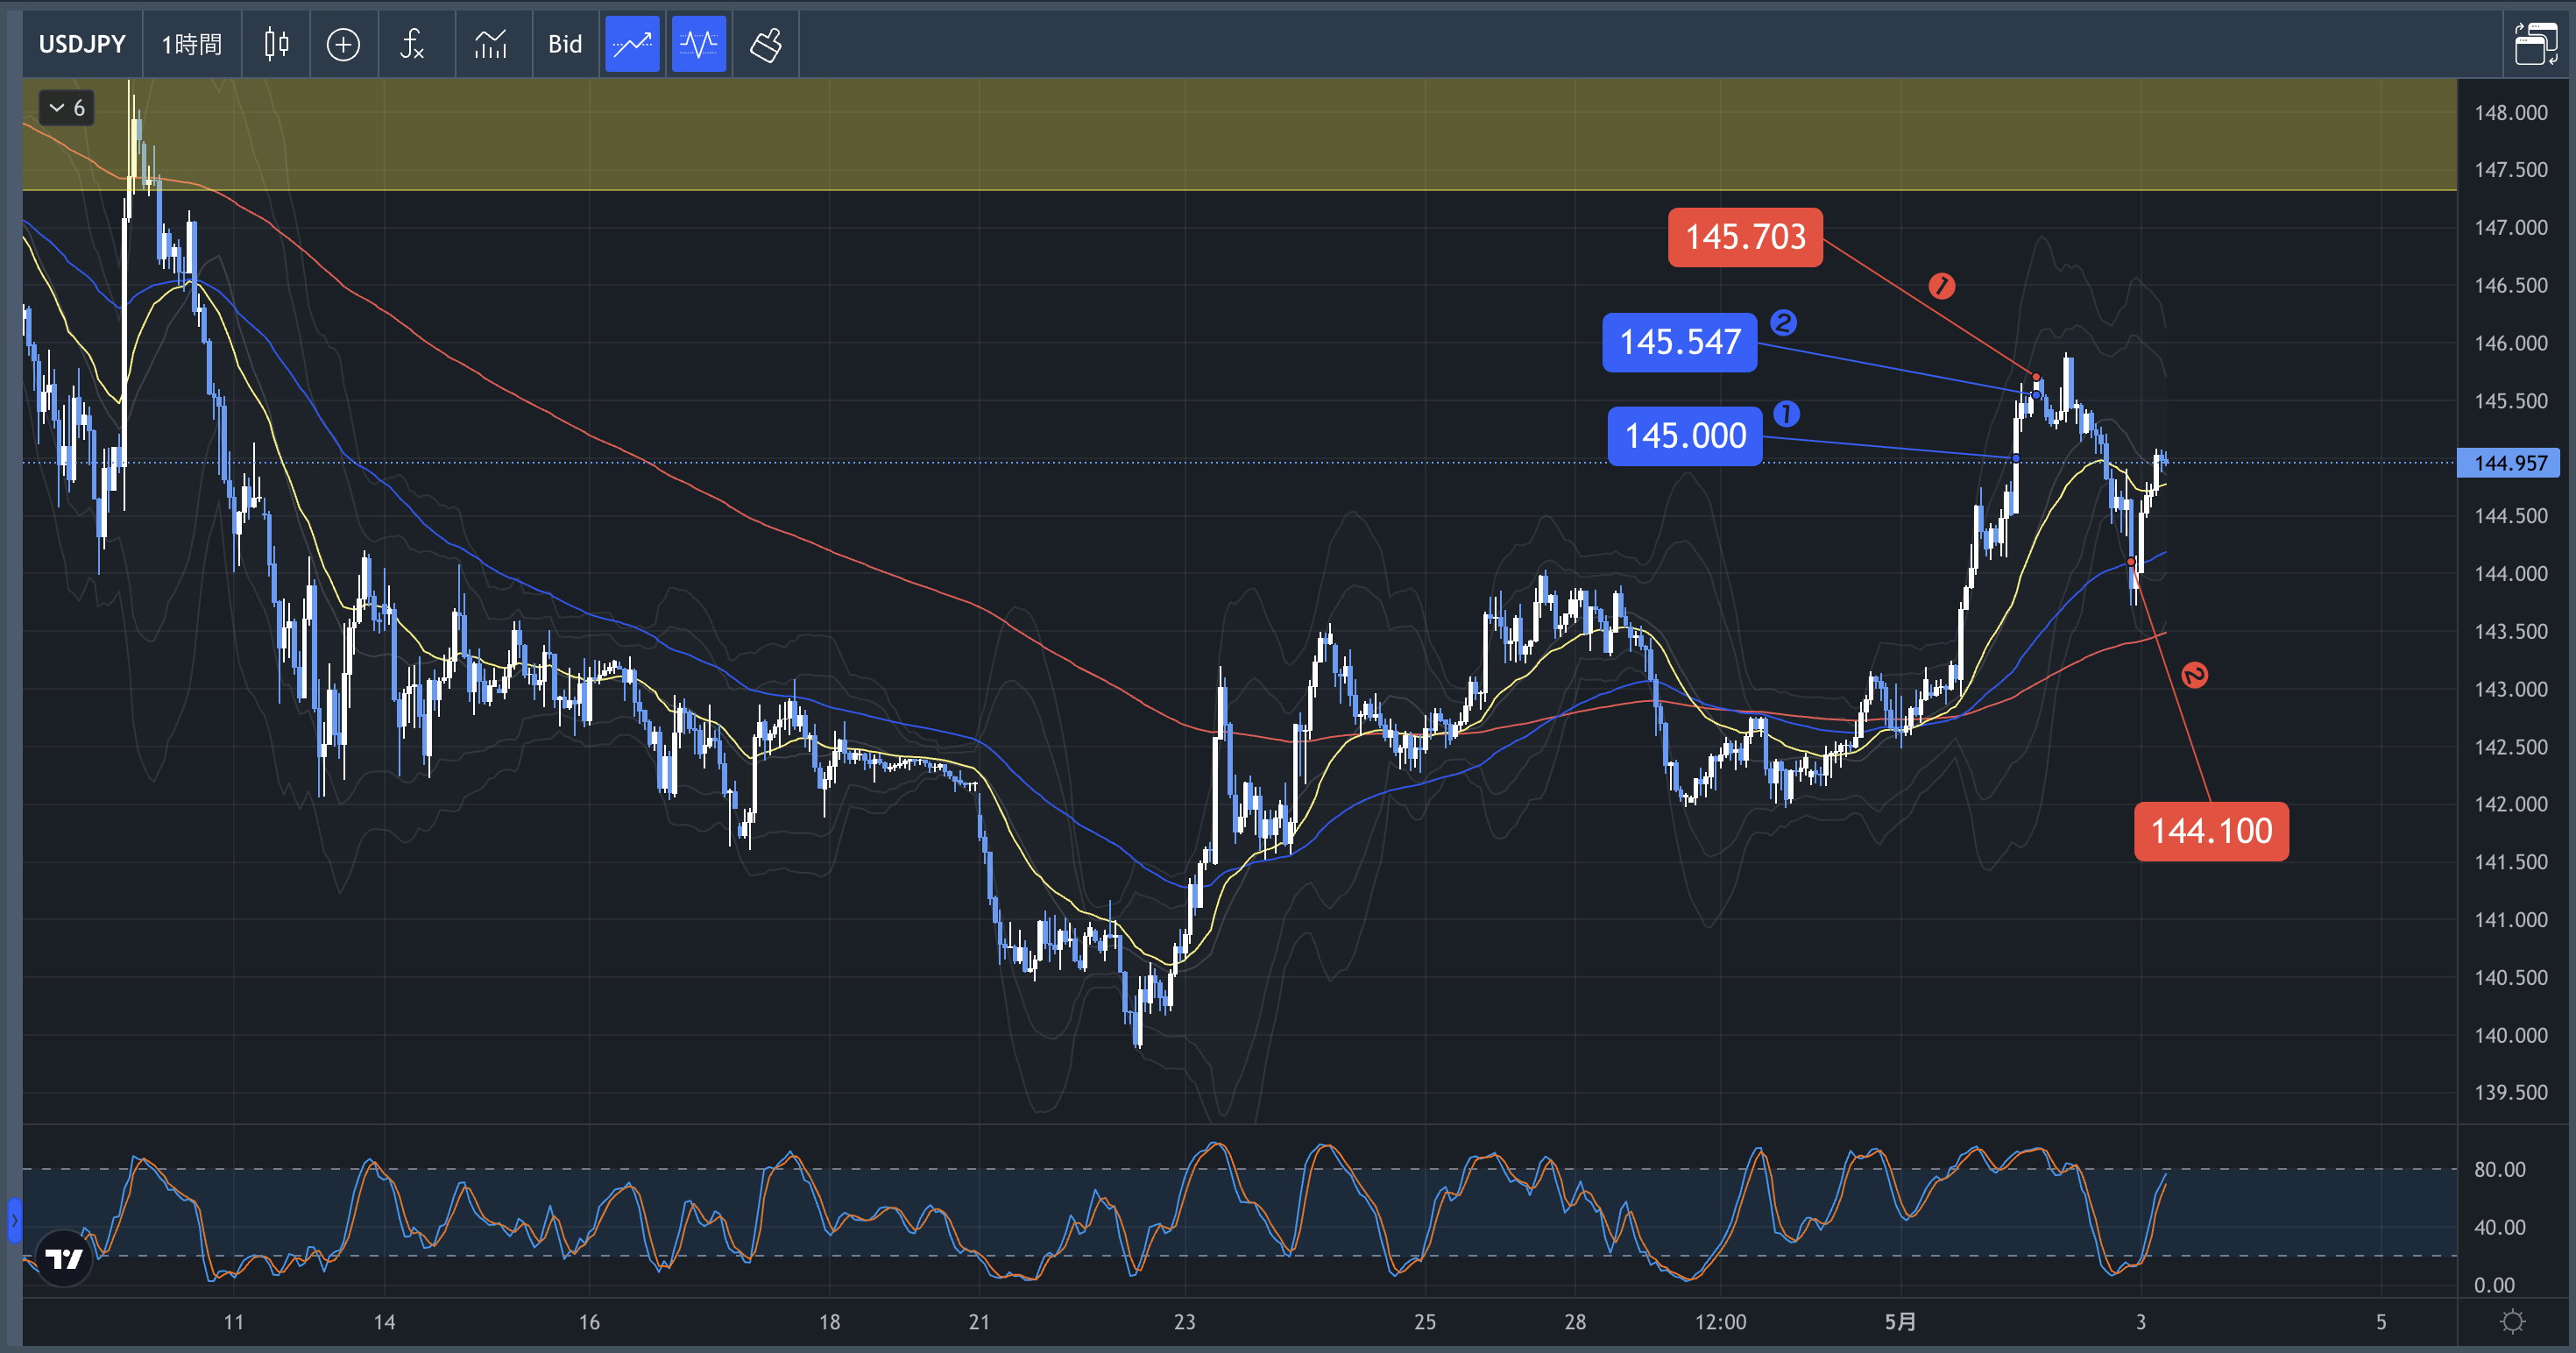Select the 145.703 red price label
Screen dimensions: 2576x1353
(1745, 237)
